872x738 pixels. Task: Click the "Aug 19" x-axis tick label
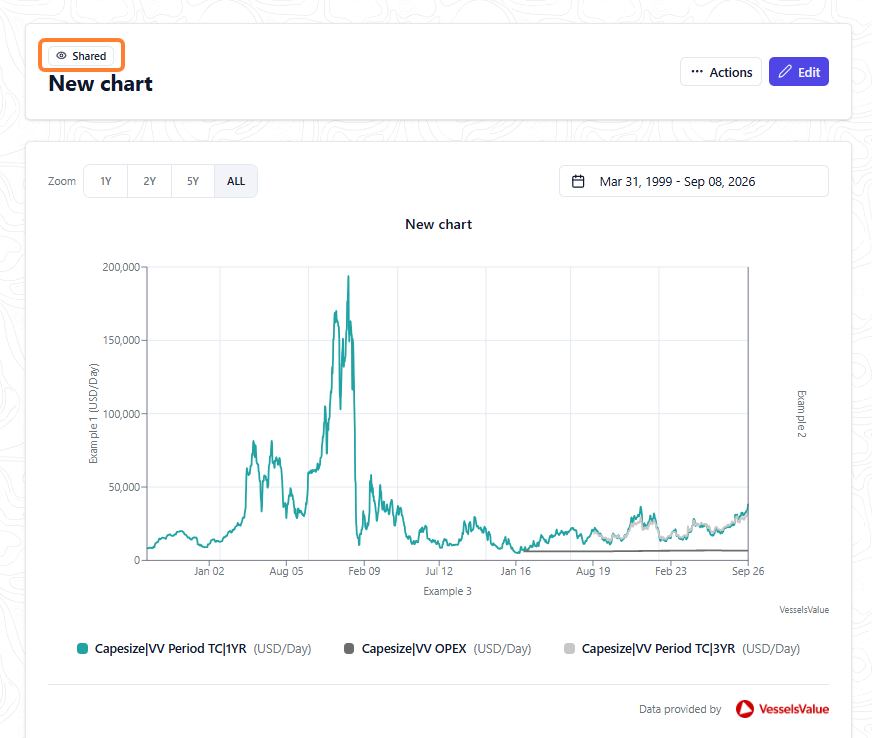pos(593,571)
